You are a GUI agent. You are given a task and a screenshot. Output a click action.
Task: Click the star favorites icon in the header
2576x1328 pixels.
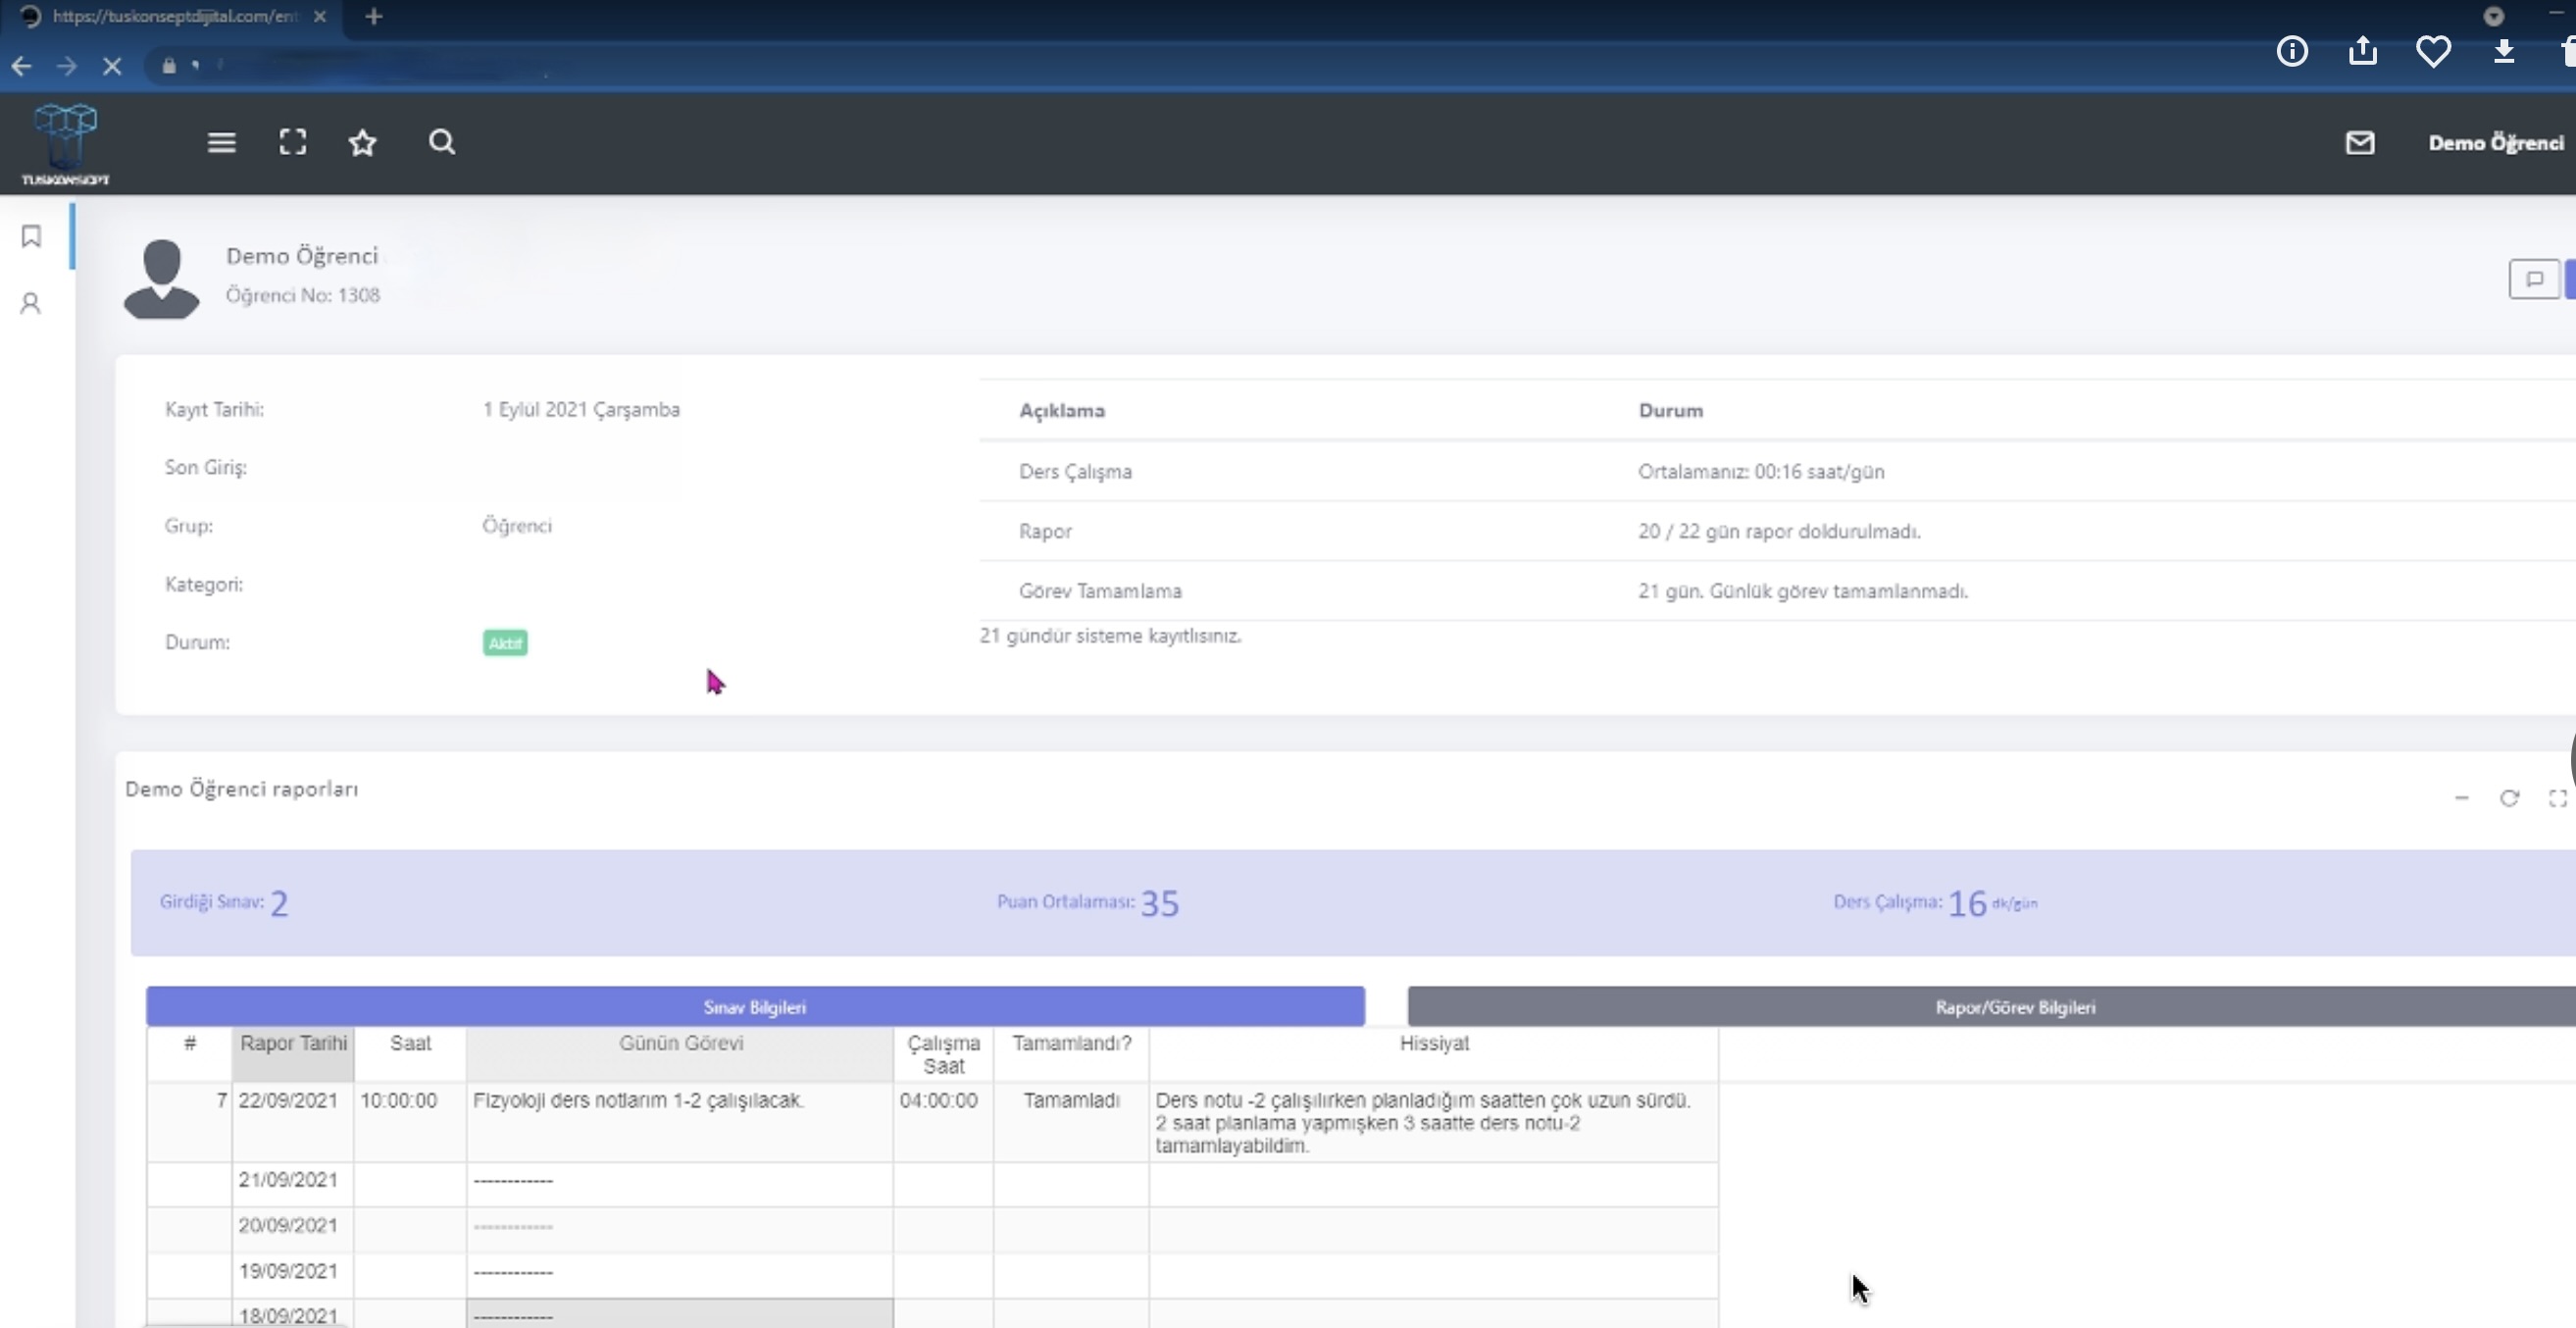tap(362, 142)
